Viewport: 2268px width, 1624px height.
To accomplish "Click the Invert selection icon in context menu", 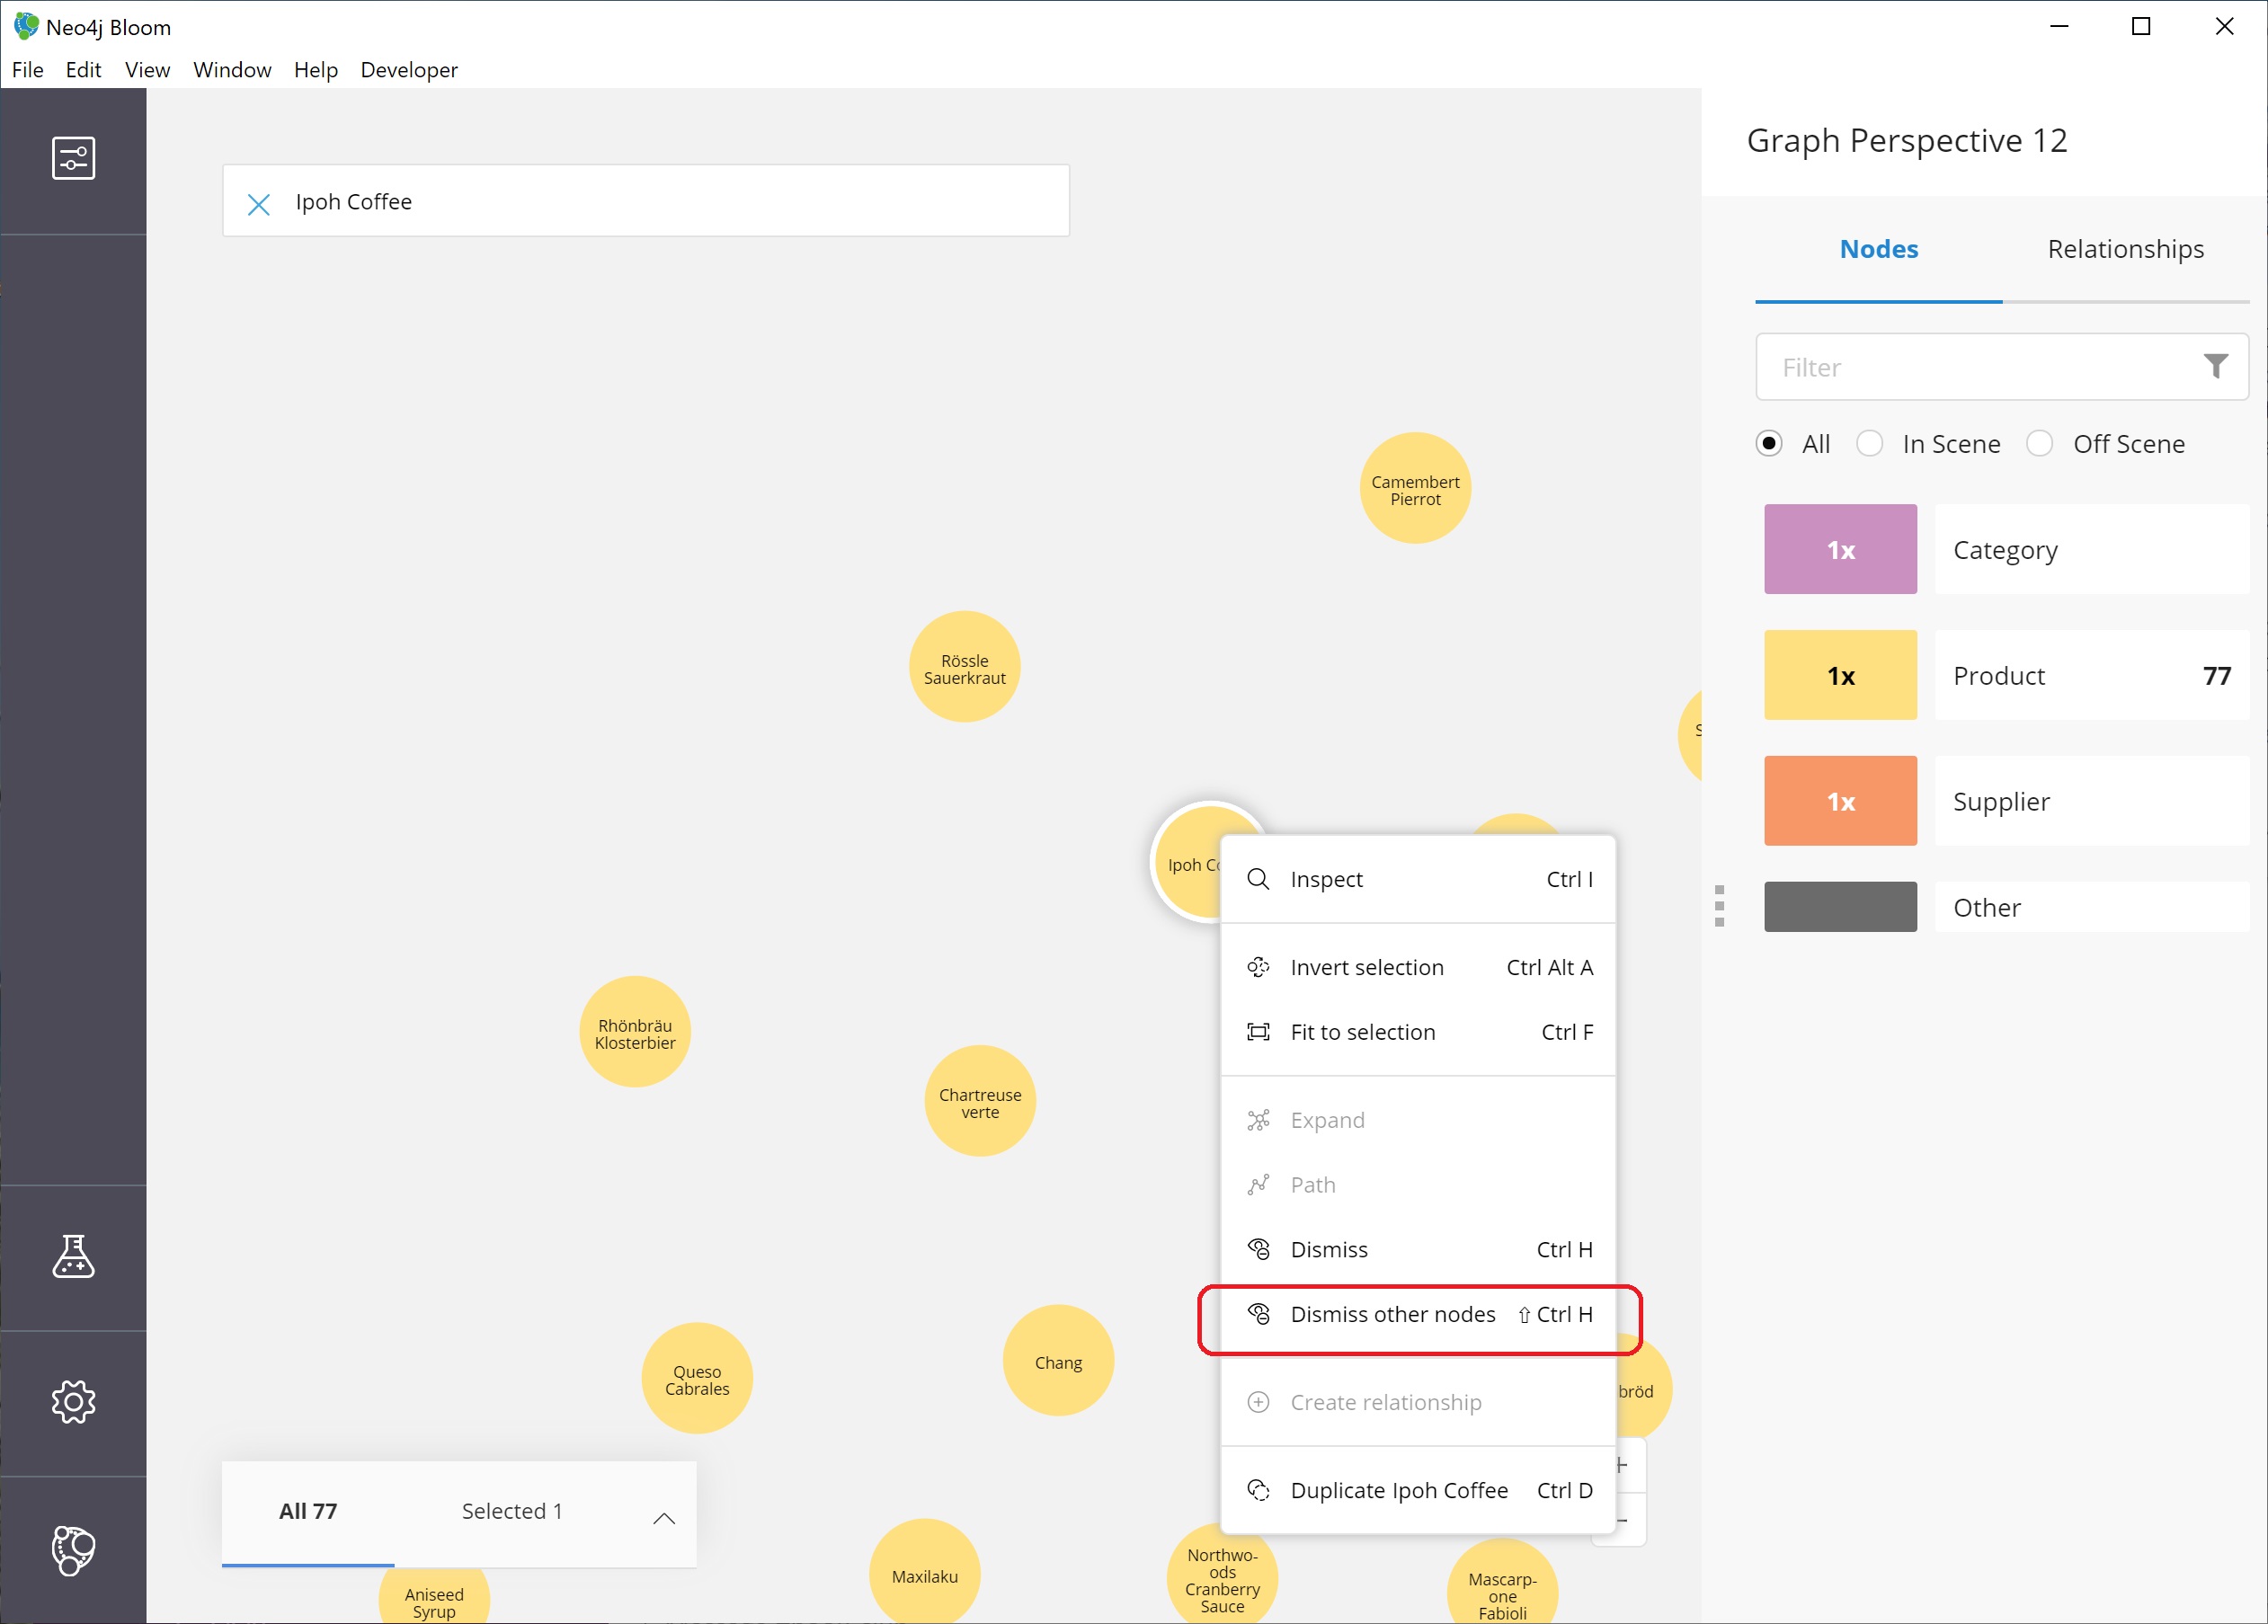I will (1259, 967).
